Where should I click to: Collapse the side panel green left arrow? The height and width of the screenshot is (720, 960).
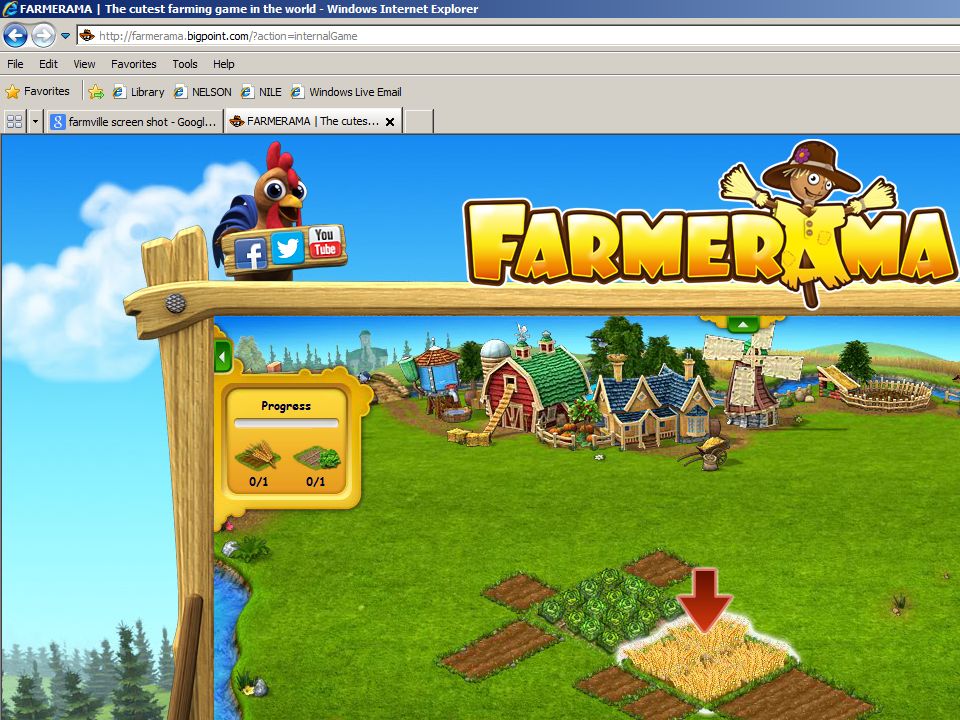223,356
